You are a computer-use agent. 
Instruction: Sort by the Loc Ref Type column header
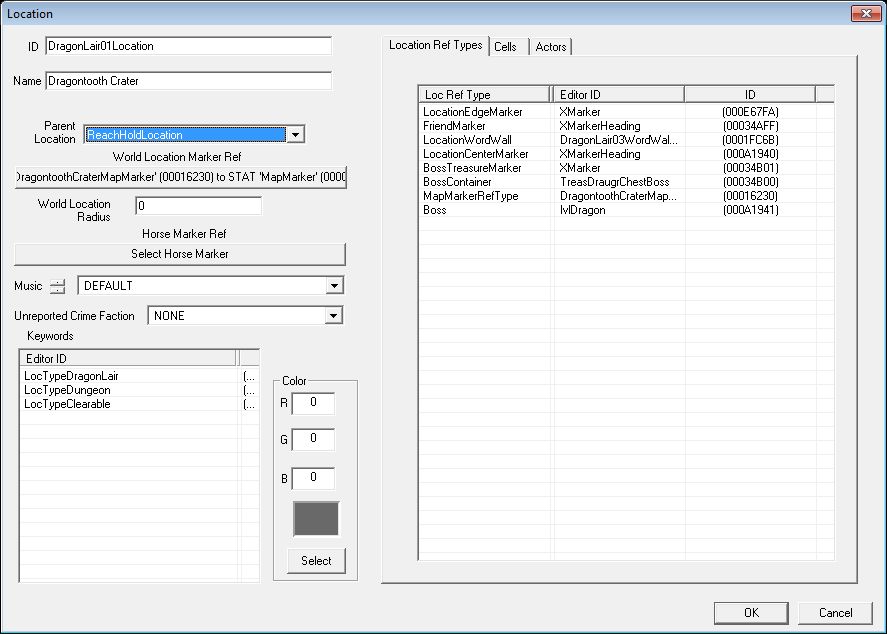point(484,94)
